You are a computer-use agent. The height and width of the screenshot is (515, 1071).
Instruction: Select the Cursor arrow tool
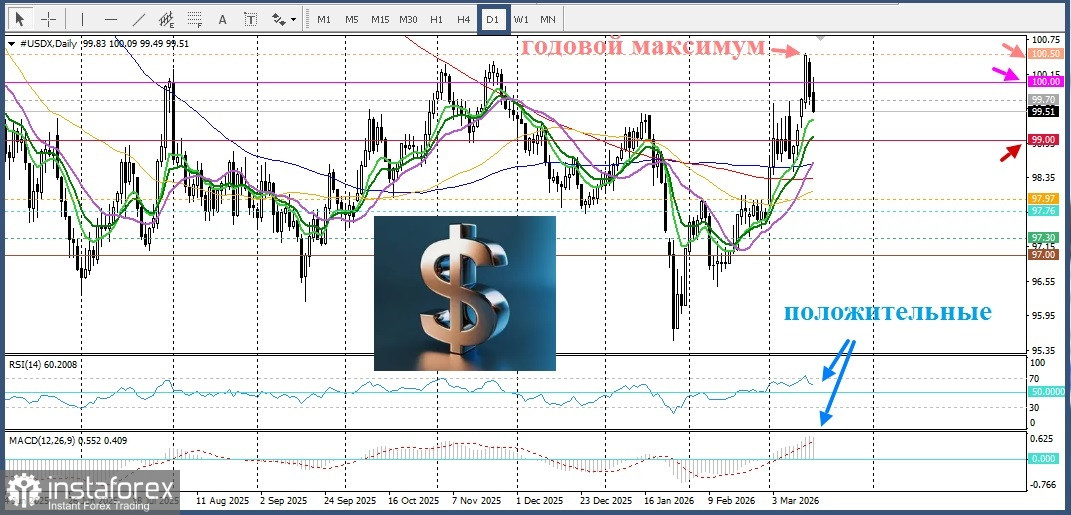click(x=20, y=19)
